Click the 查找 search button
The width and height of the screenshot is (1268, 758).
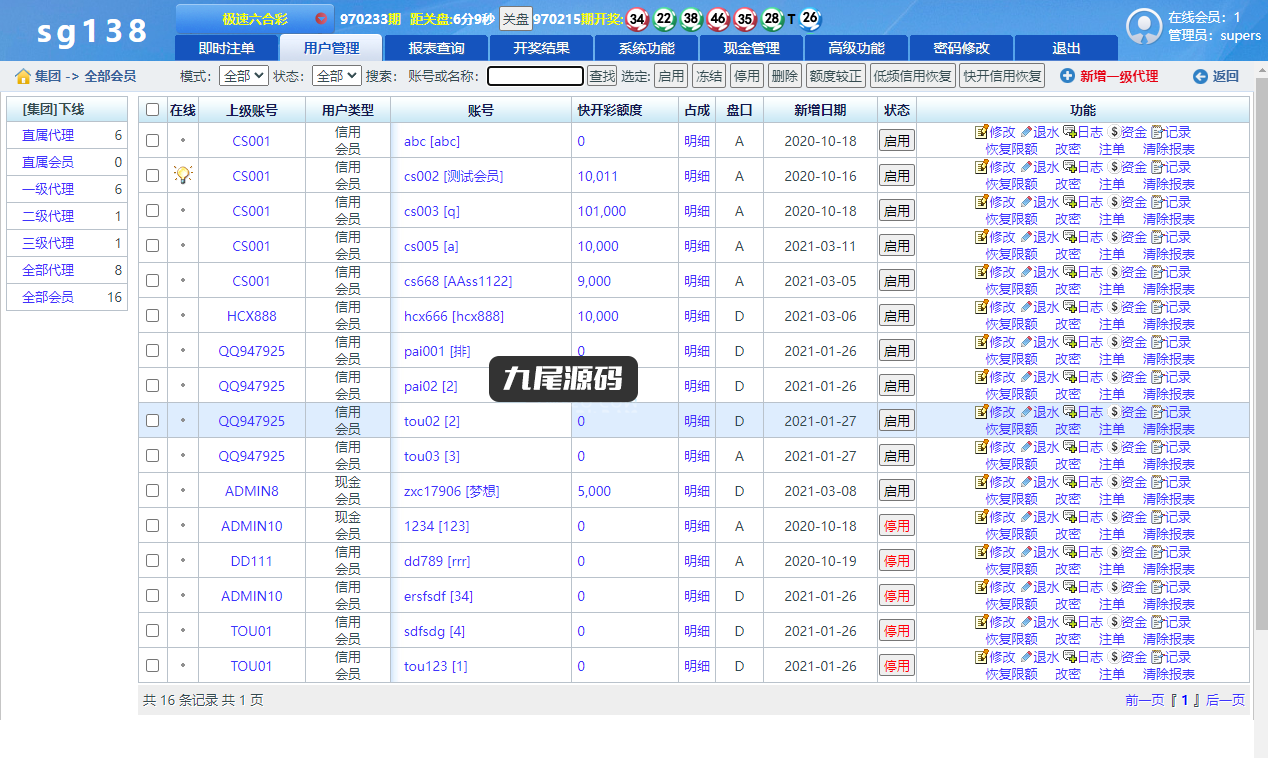[x=602, y=76]
